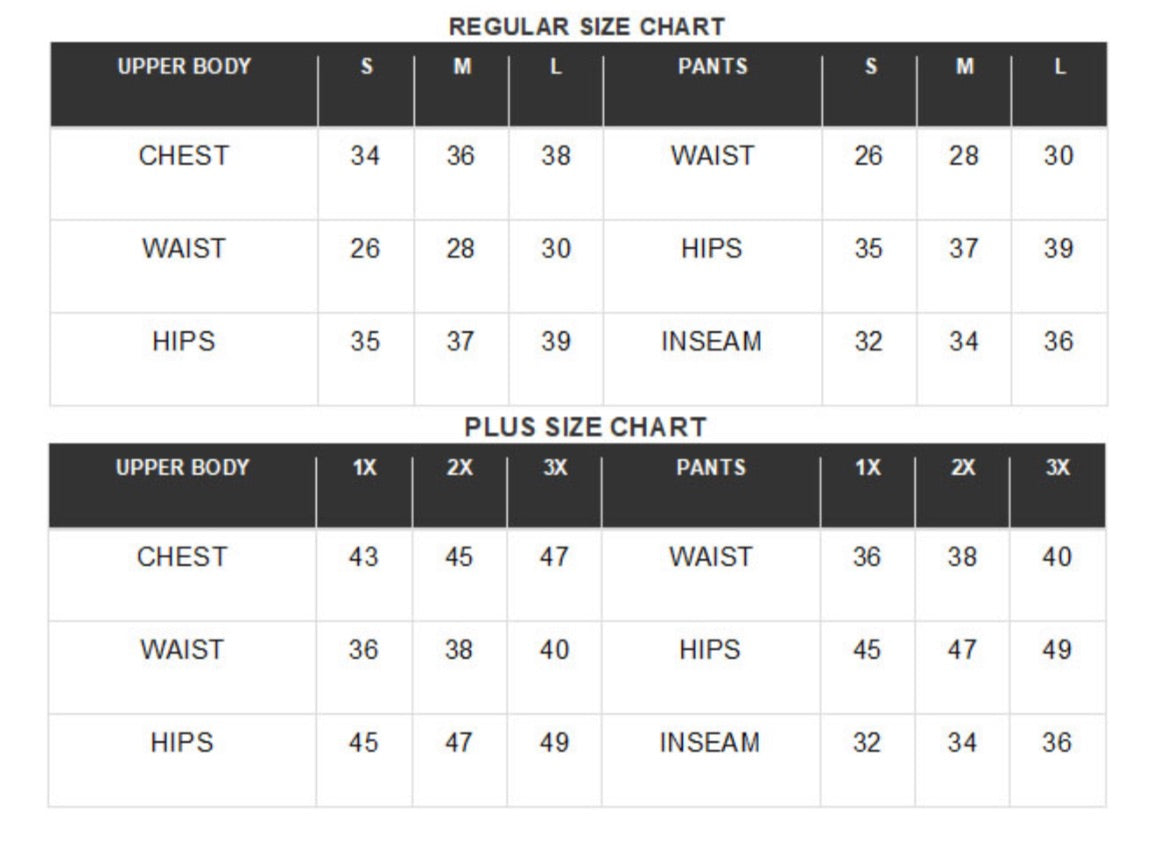Click plus pants waist value 38 for 2X
Screen dimensions: 1171x850
(x=962, y=557)
